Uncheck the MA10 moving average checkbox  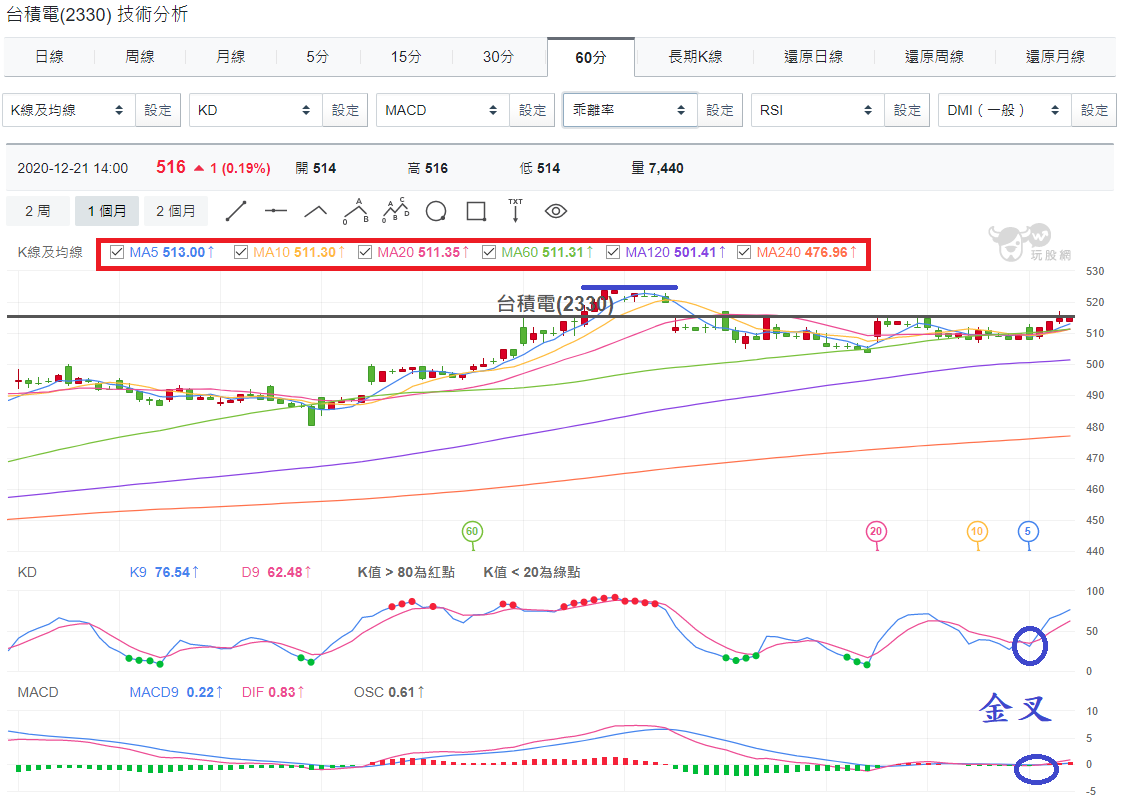[241, 252]
